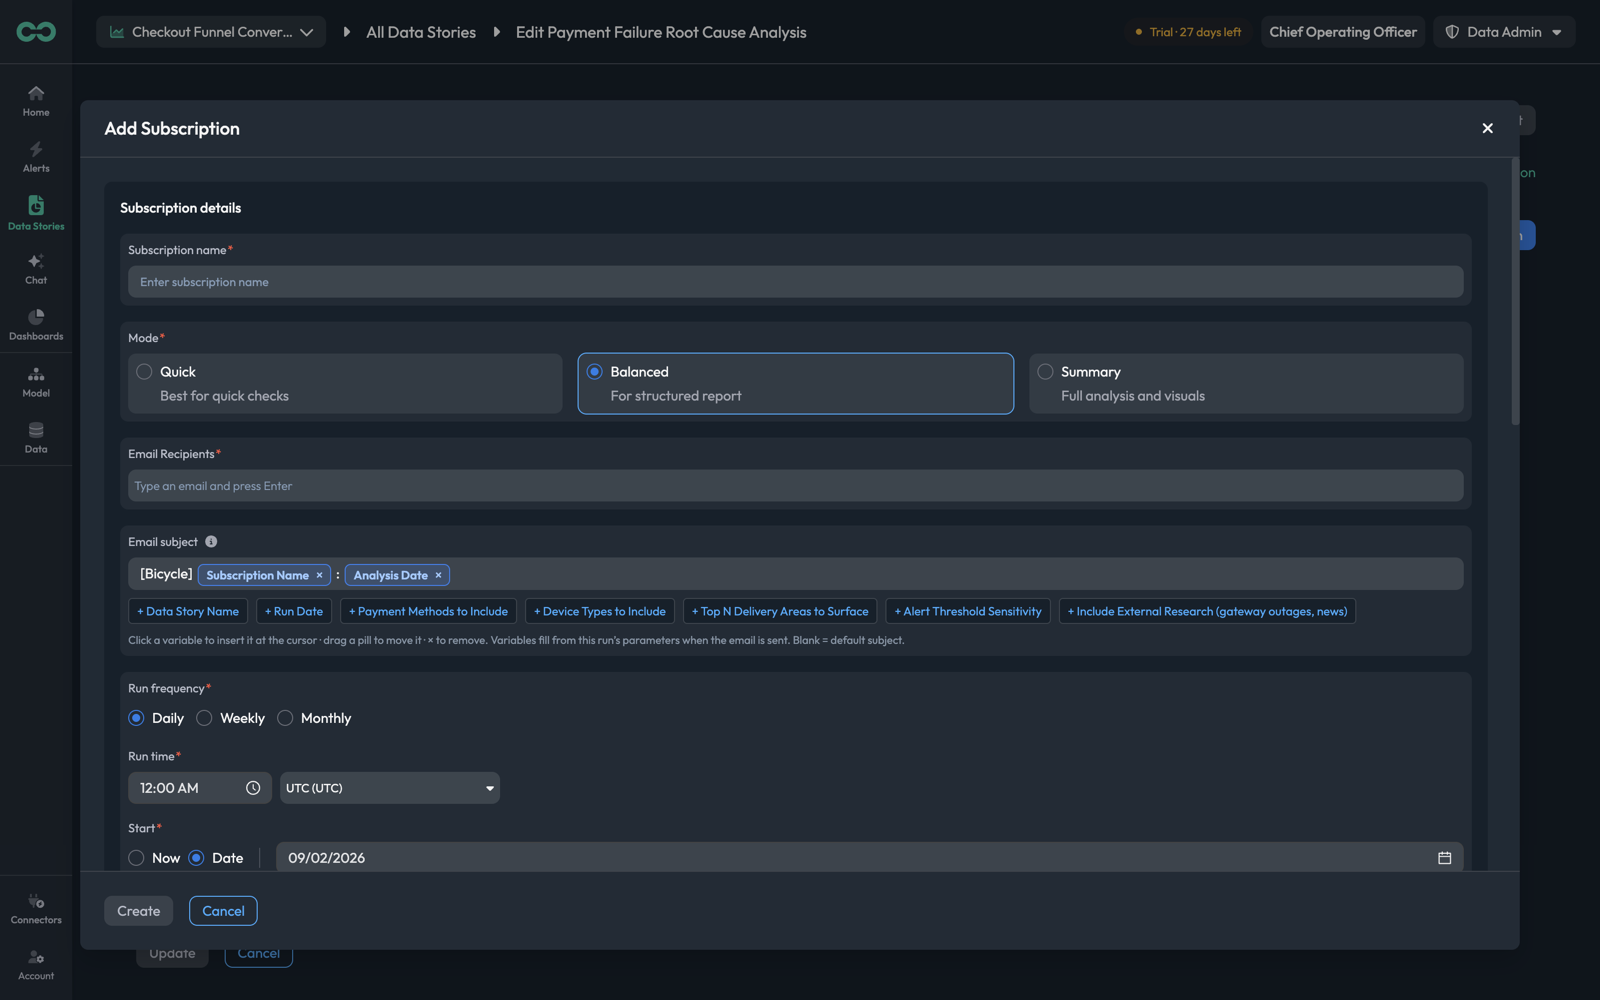Insert Payment Methods to Include variable
This screenshot has height=1000, width=1600.
pyautogui.click(x=428, y=611)
